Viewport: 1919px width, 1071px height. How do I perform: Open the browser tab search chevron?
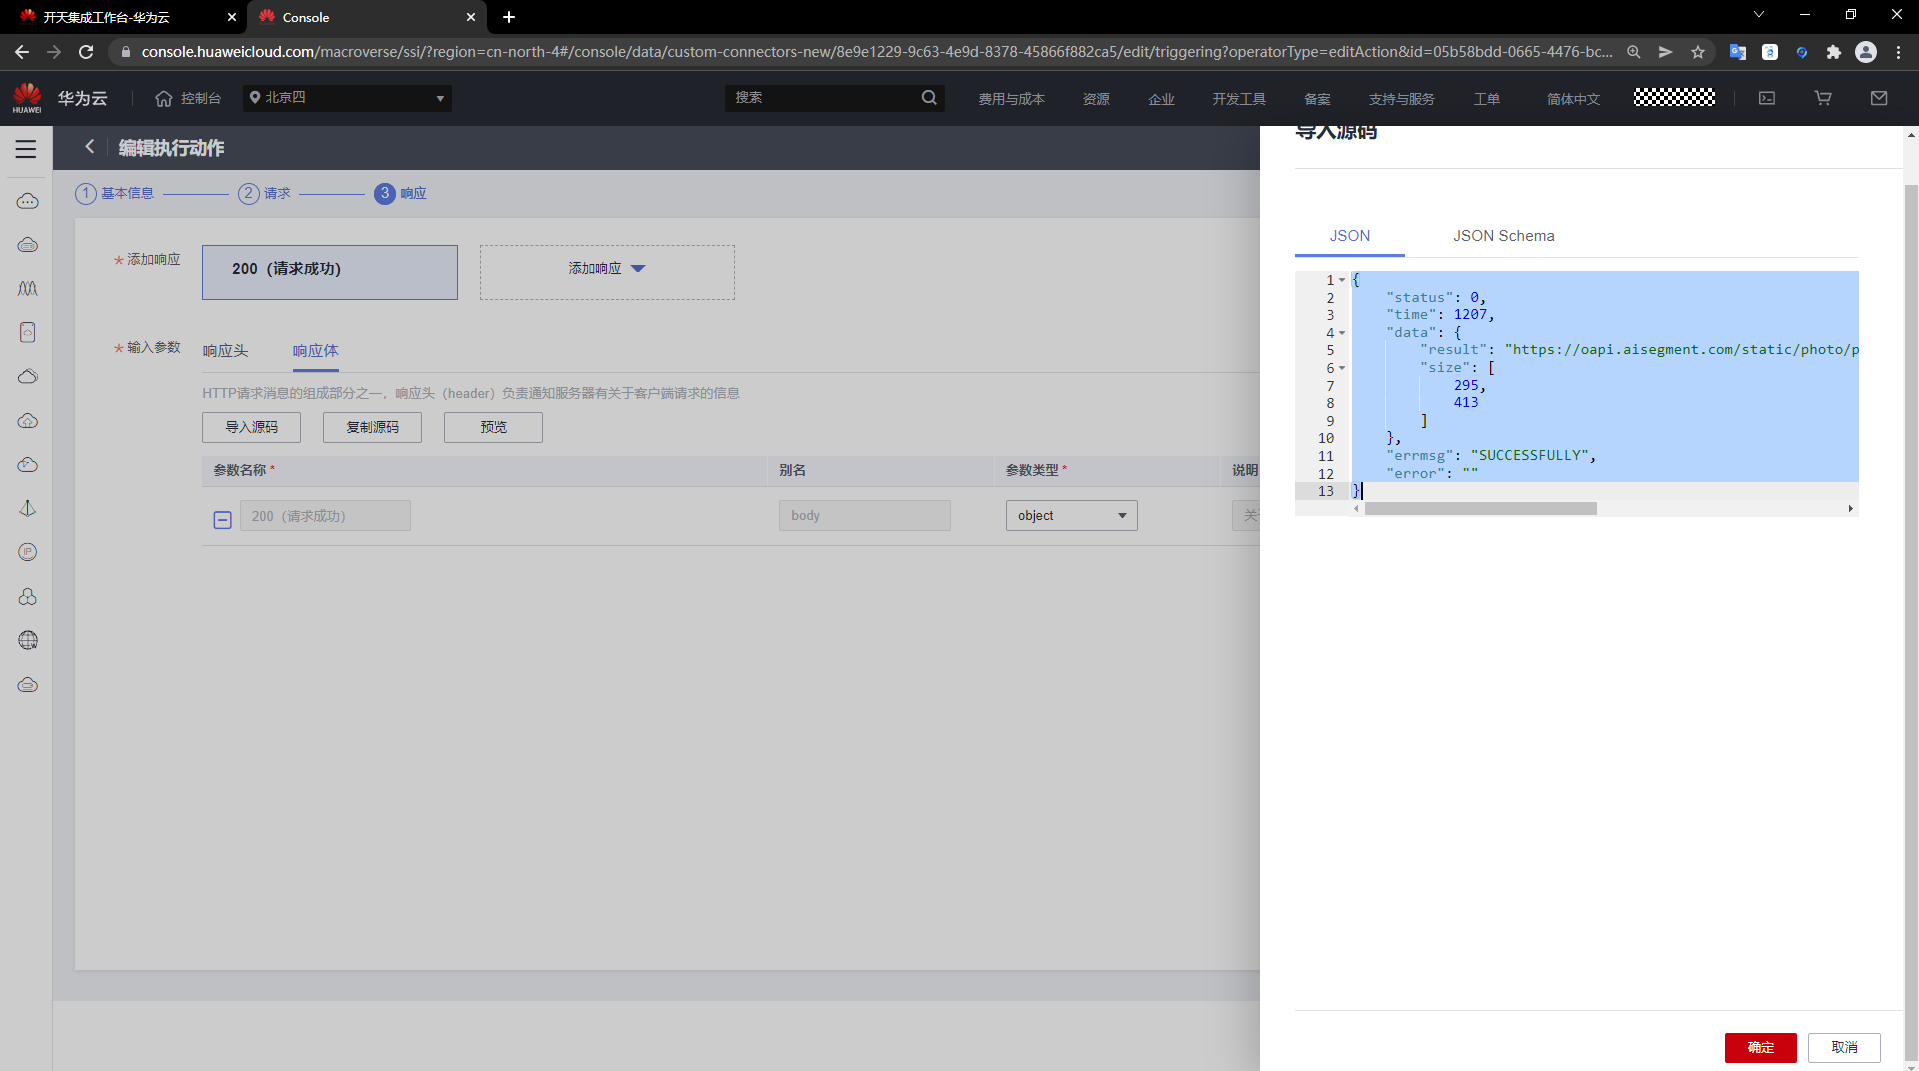click(x=1759, y=15)
